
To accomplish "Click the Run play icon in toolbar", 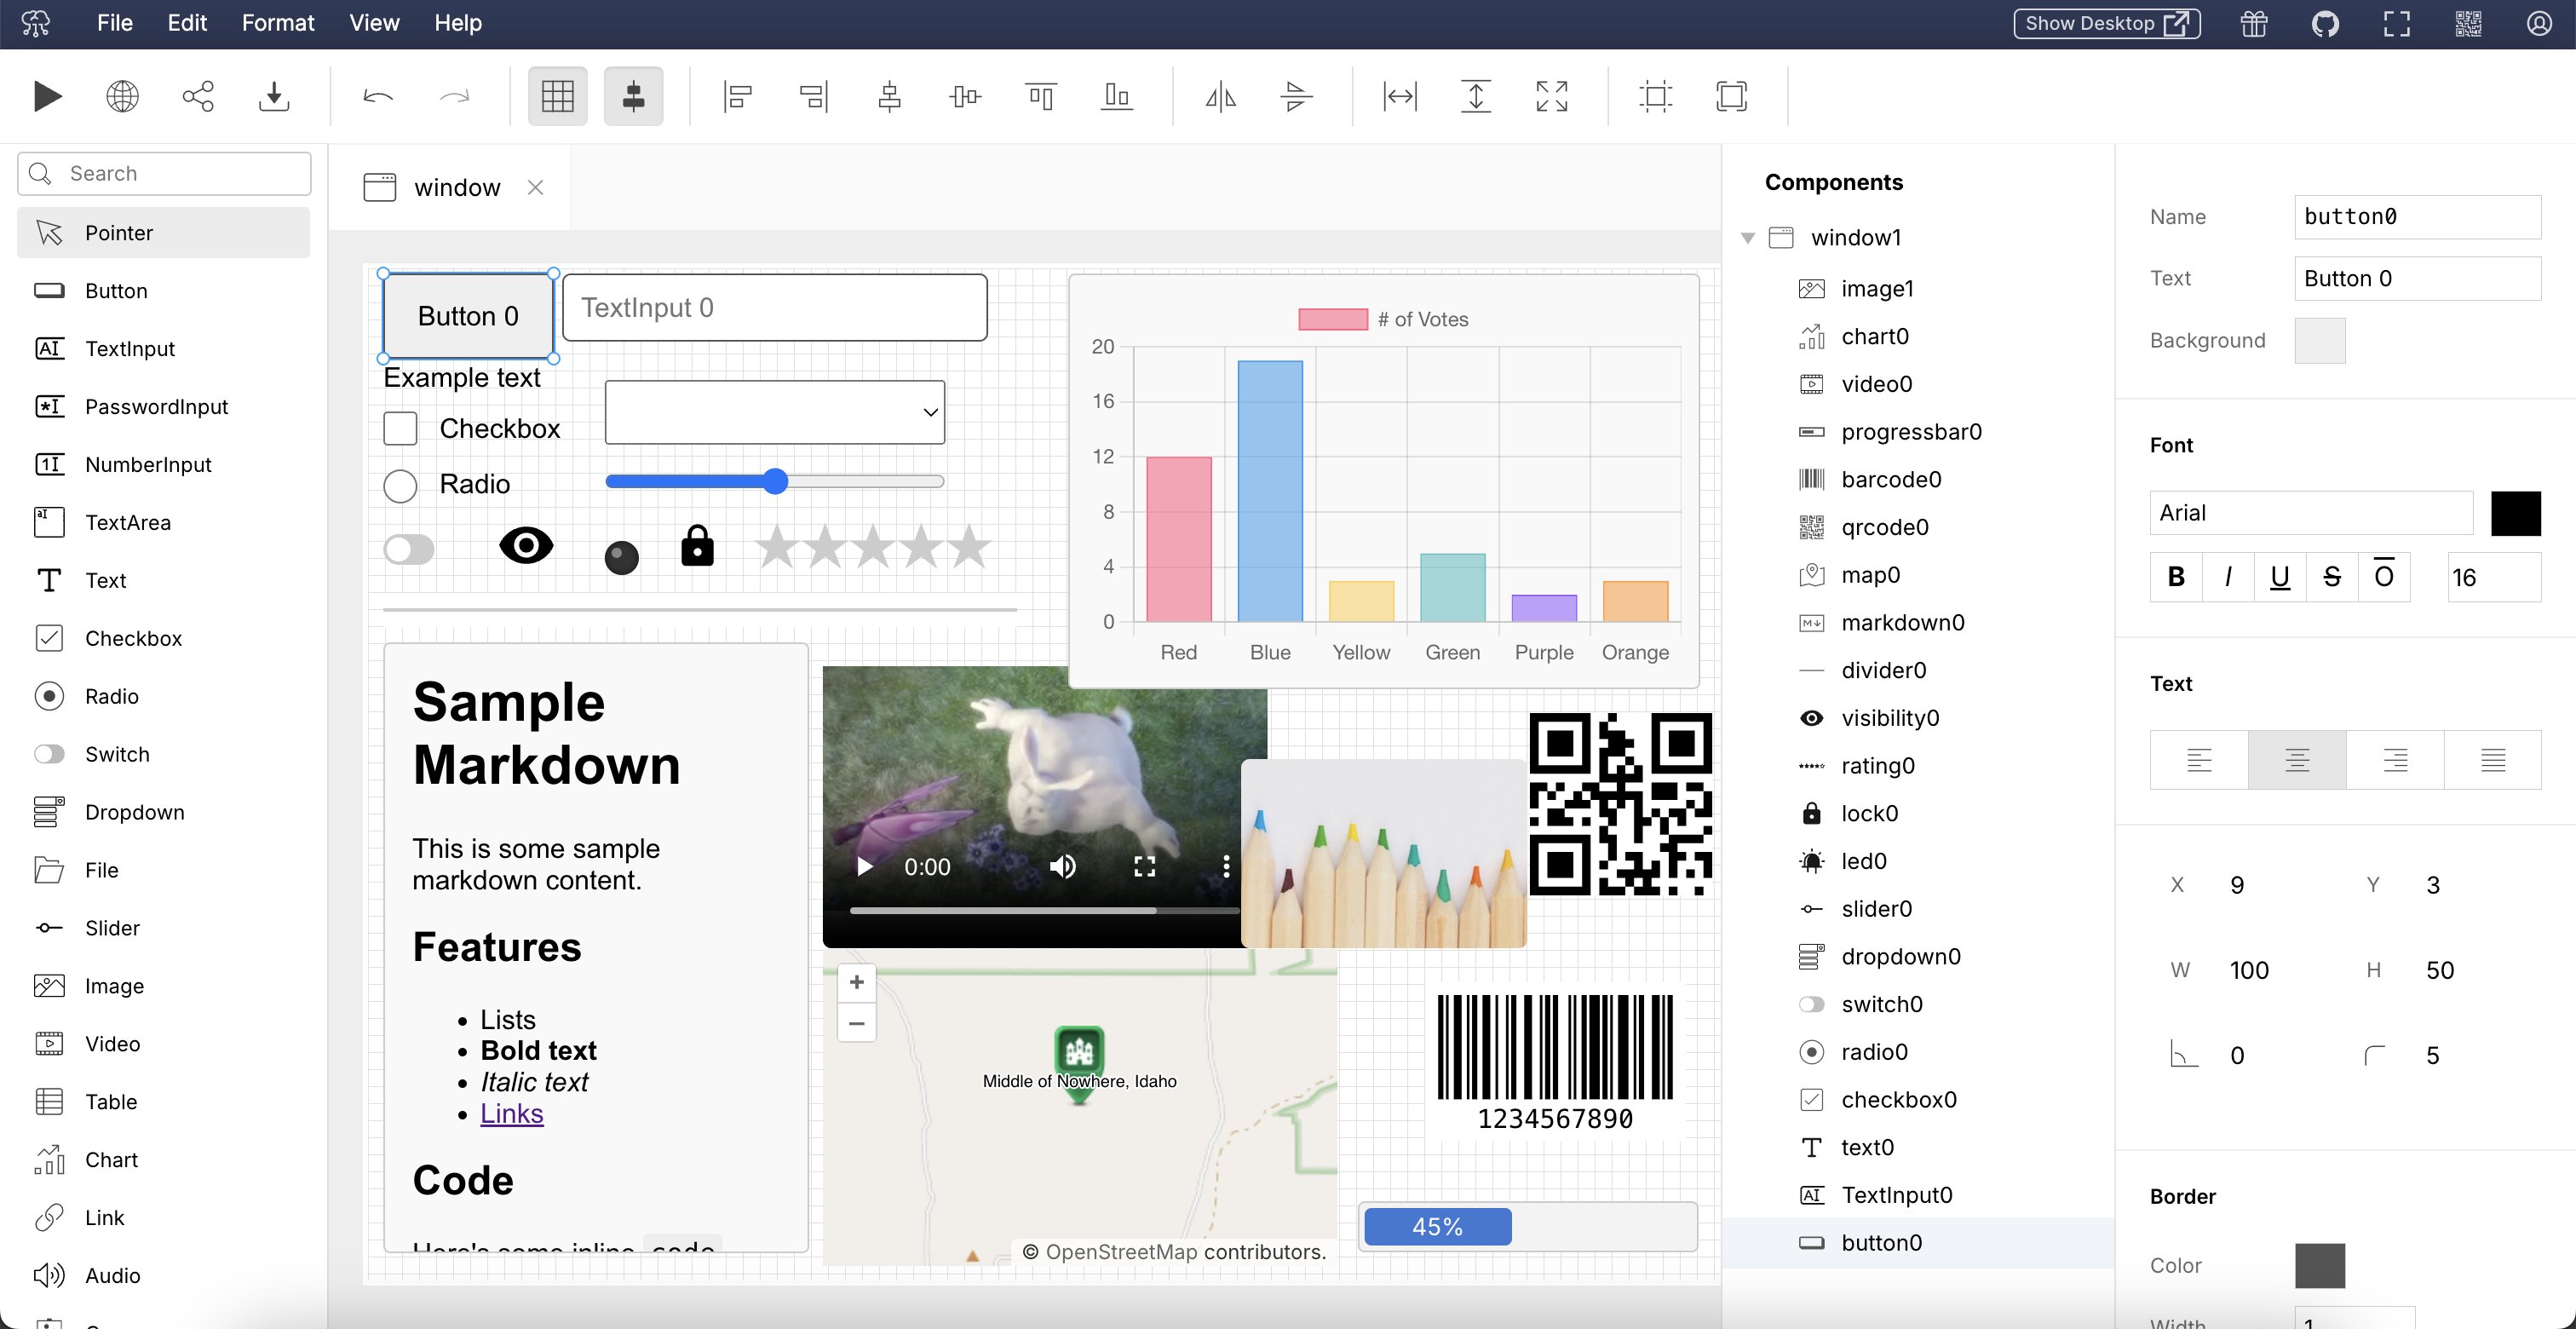I will (x=47, y=96).
